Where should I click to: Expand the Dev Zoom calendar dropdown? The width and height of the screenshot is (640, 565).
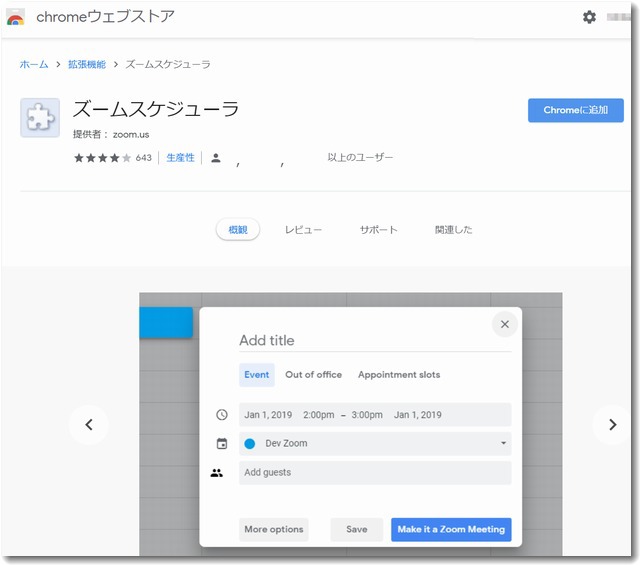(503, 443)
